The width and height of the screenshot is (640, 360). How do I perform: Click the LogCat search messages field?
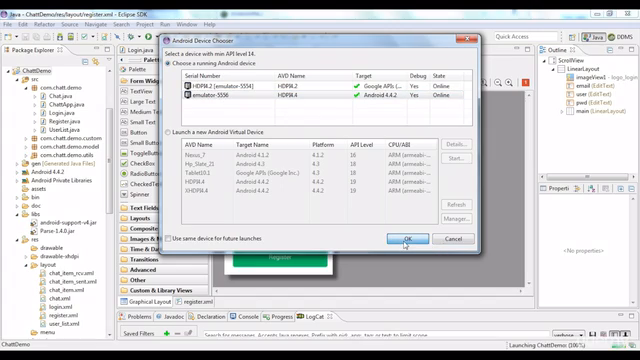(376, 335)
